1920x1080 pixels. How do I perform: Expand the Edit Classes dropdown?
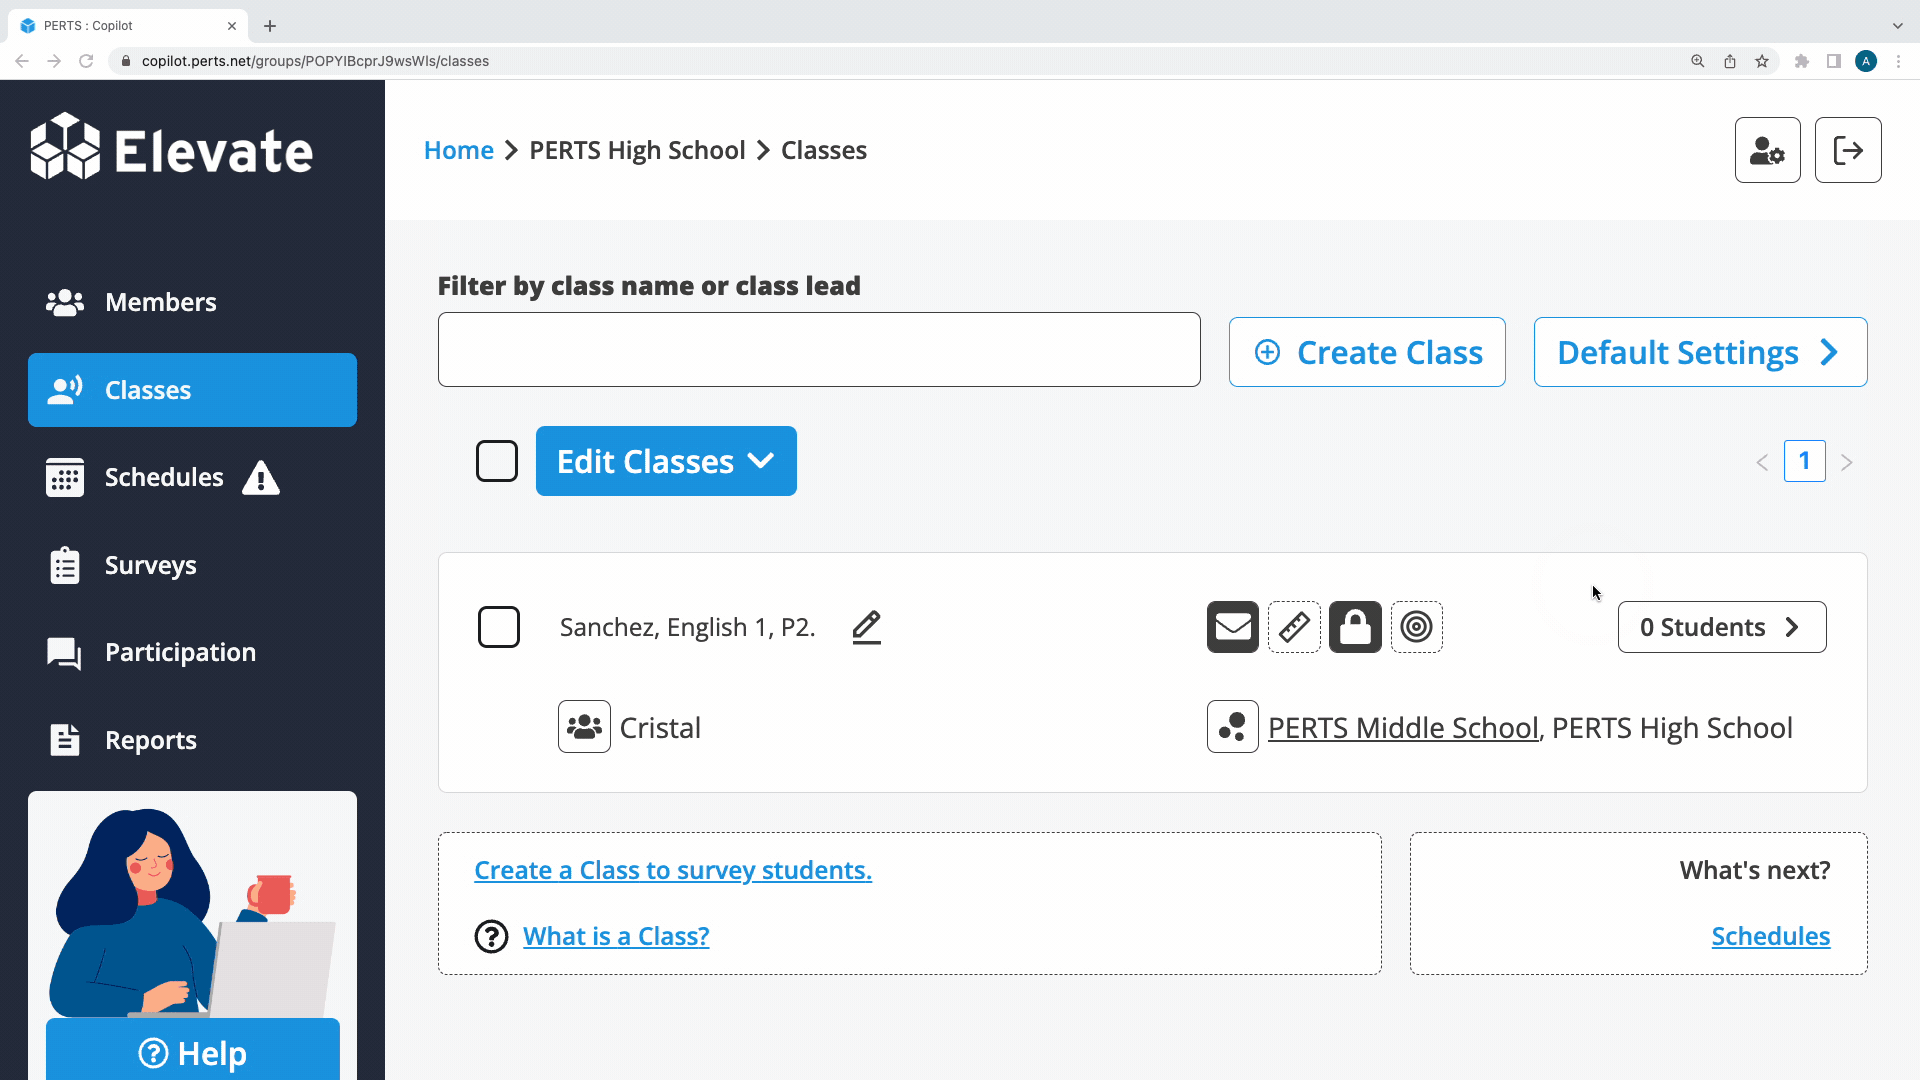(x=666, y=461)
